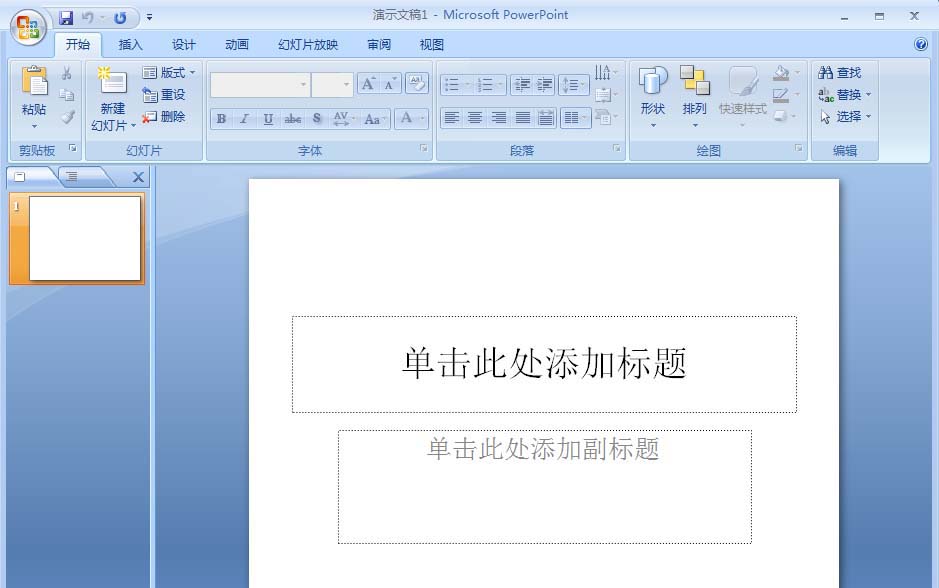The height and width of the screenshot is (588, 939).
Task: Toggle strikethrough abc formatting
Action: (292, 119)
